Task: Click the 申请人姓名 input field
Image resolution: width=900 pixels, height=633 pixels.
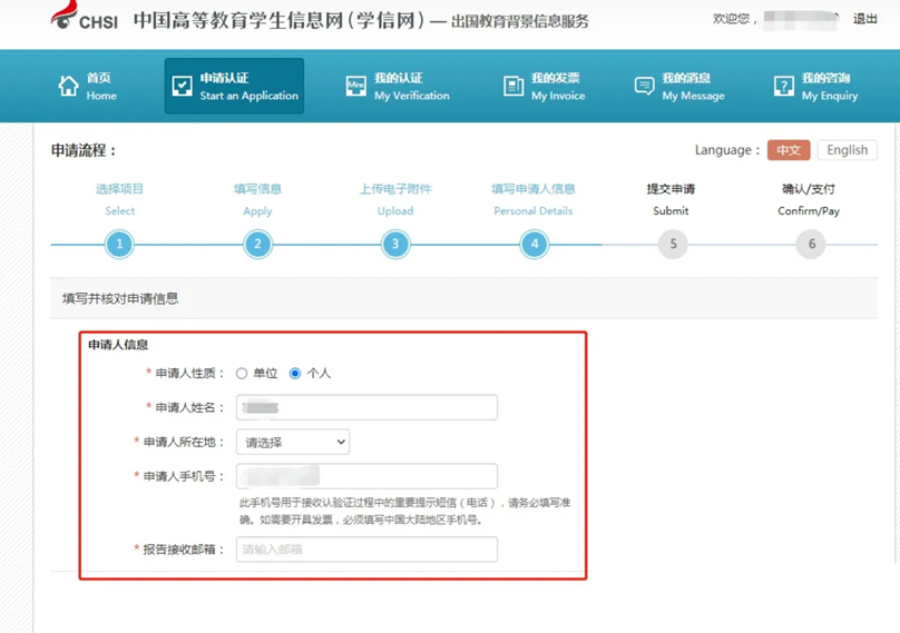Action: click(367, 407)
